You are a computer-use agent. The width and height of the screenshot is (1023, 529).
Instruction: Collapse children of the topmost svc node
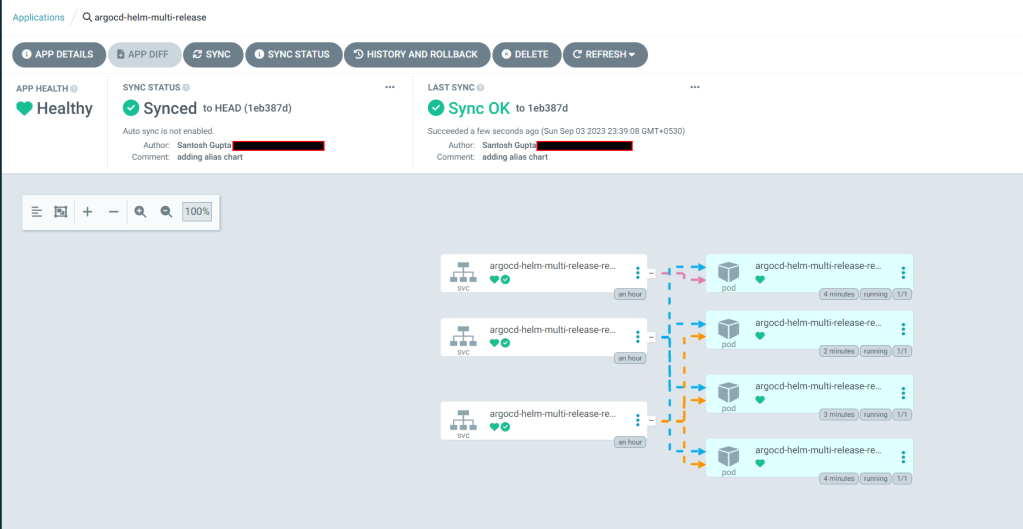tap(650, 273)
